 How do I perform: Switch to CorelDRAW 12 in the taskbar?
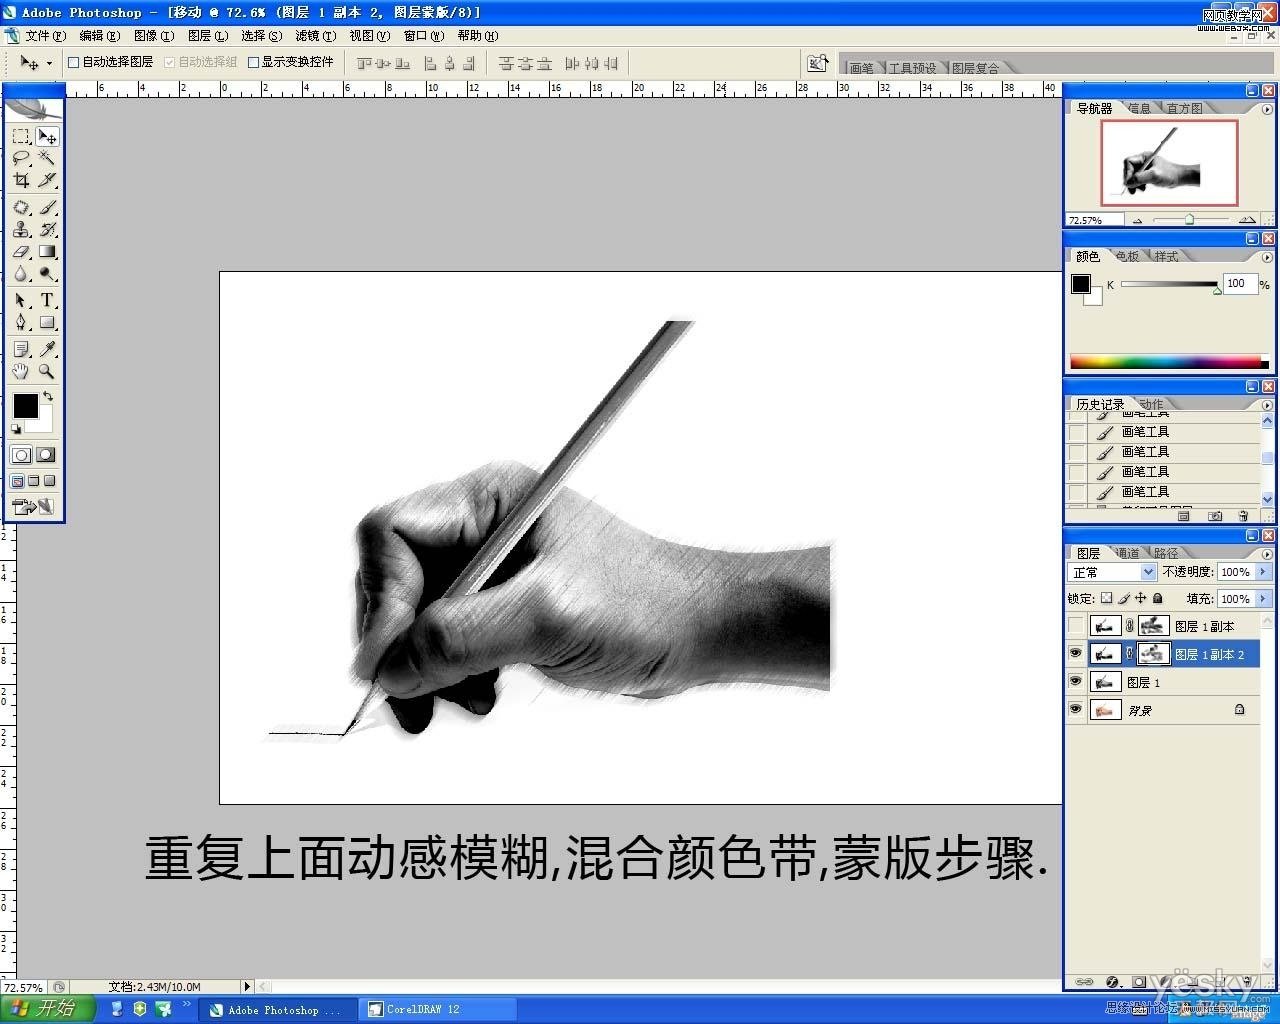coord(438,1009)
